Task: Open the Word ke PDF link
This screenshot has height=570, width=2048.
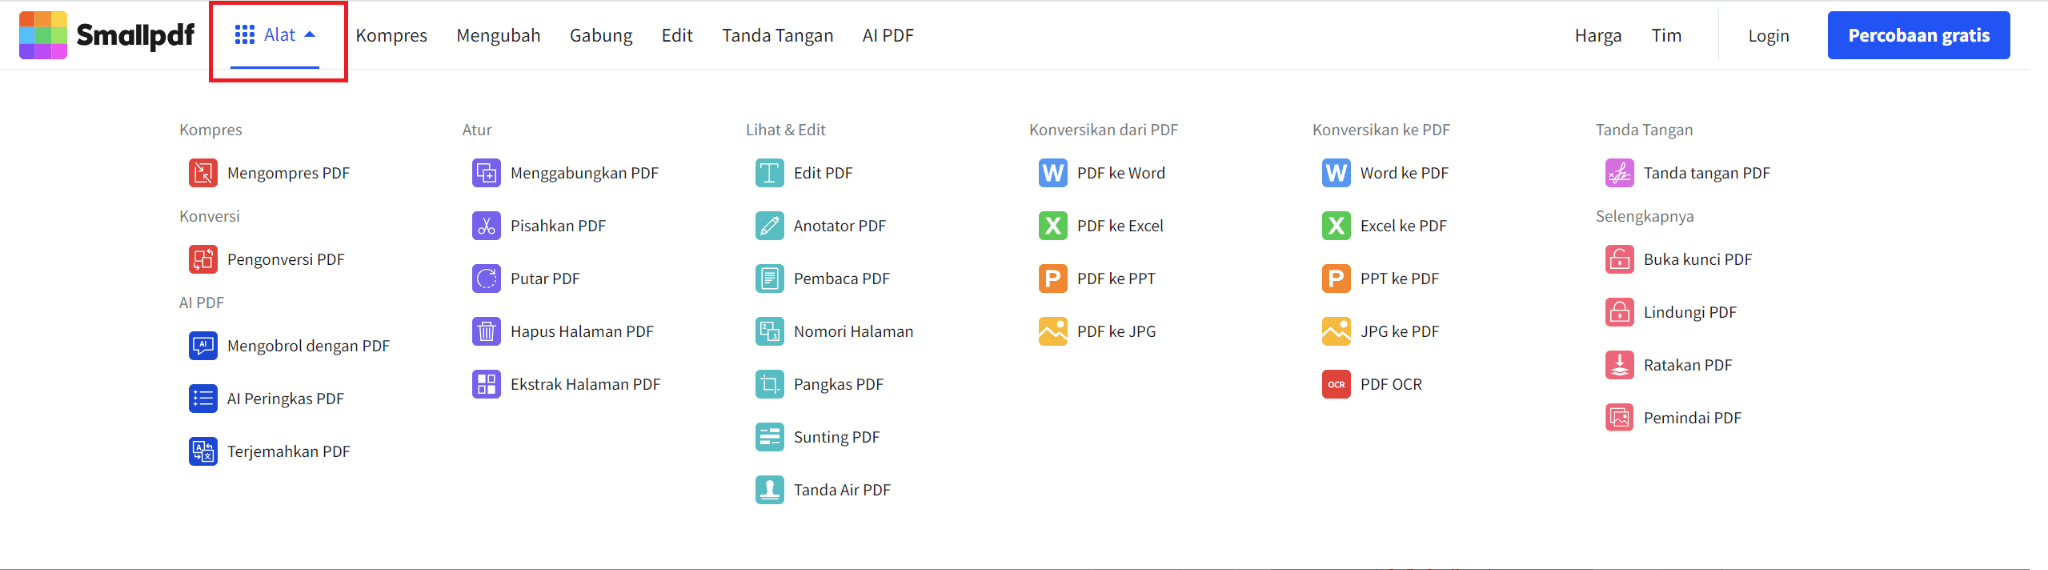Action: click(x=1403, y=173)
